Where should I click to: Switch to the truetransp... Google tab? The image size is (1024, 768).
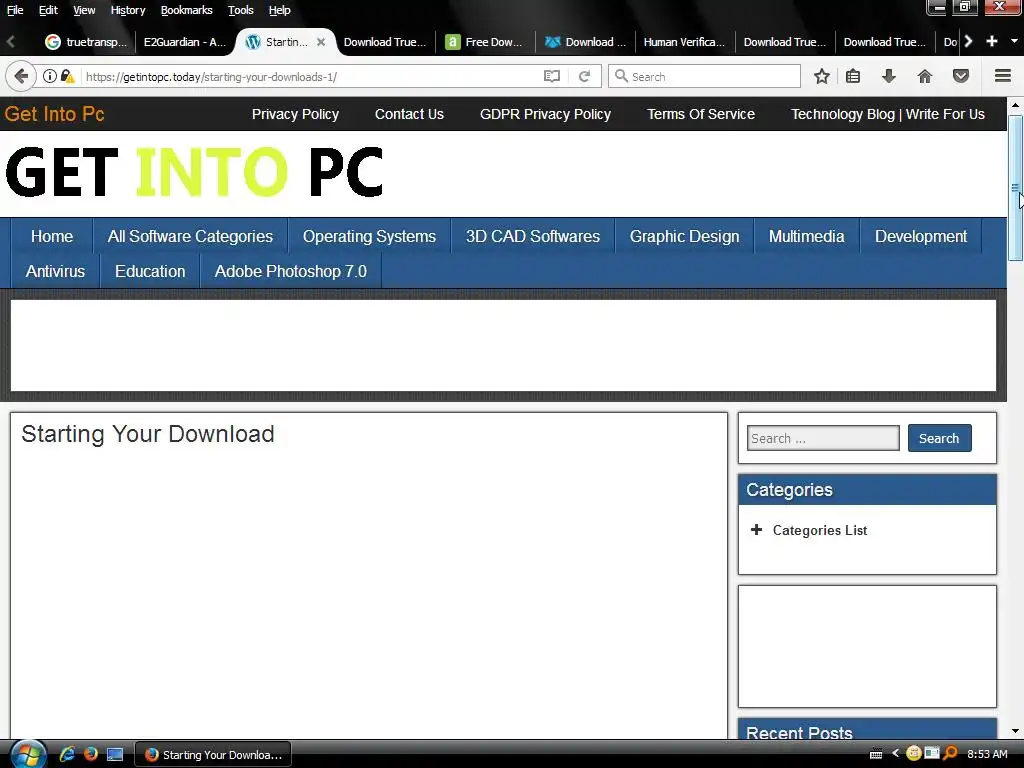(x=86, y=42)
